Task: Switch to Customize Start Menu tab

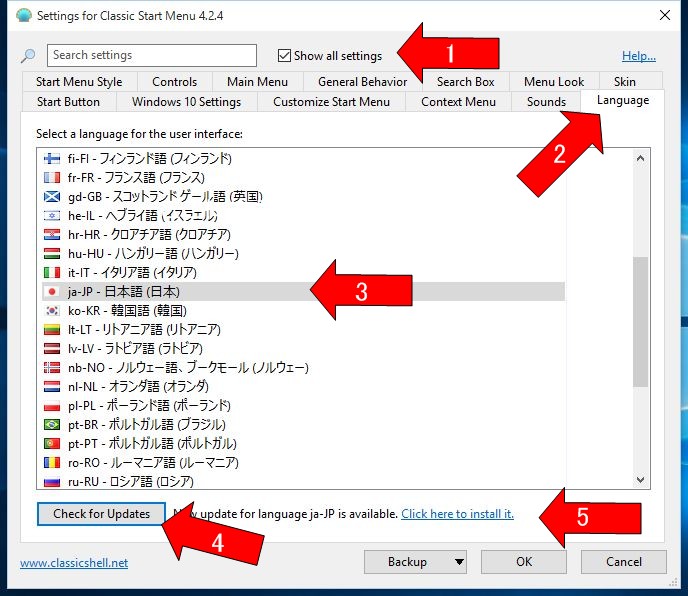Action: click(x=331, y=102)
